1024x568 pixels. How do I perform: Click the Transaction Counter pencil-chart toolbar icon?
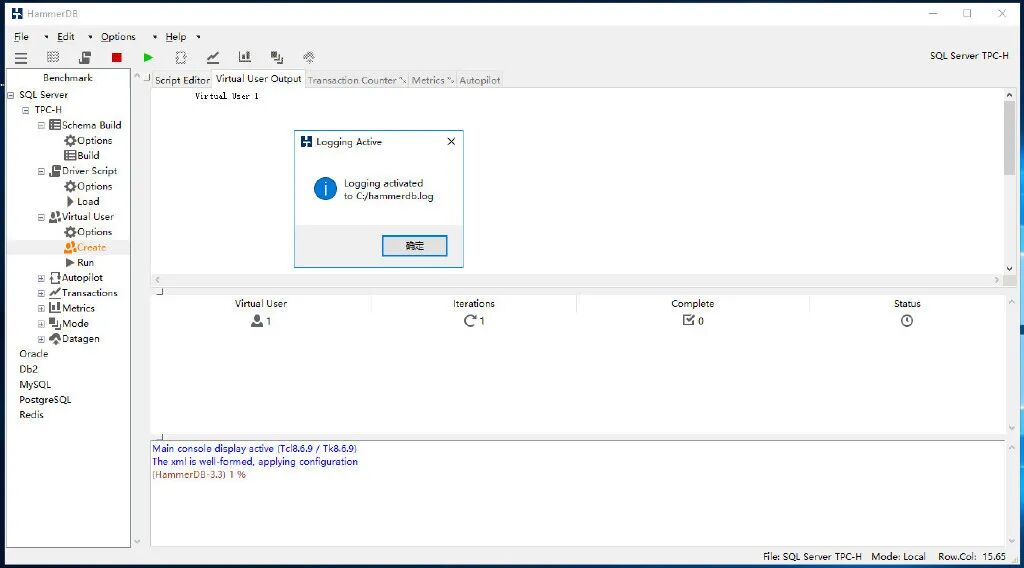[x=213, y=57]
